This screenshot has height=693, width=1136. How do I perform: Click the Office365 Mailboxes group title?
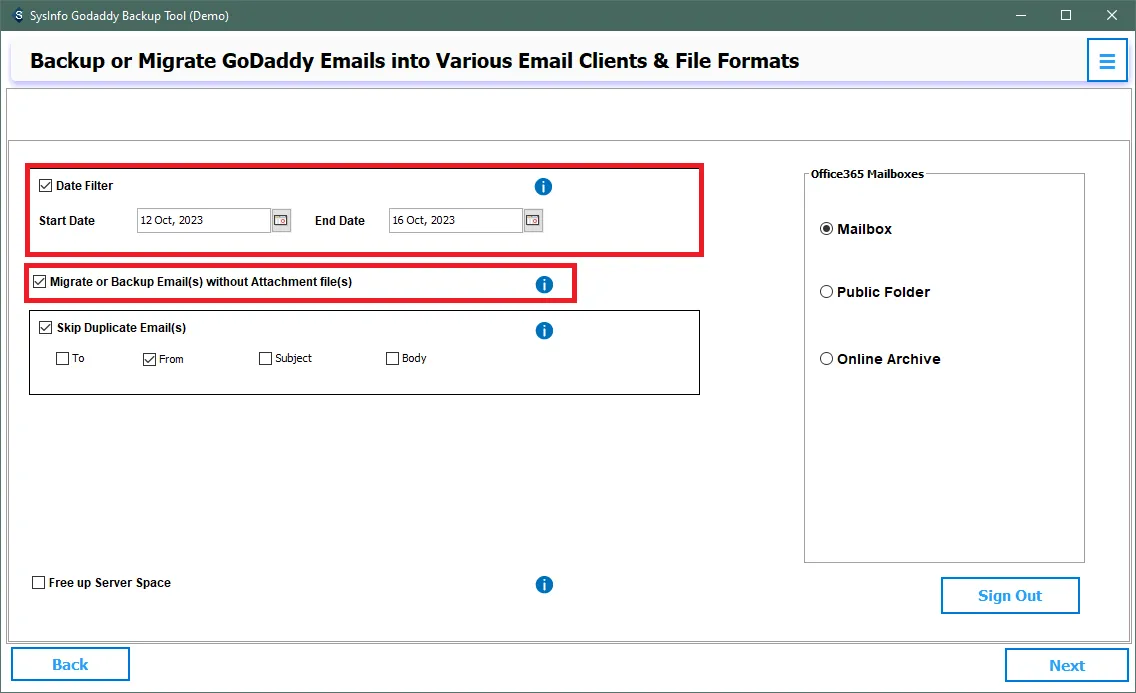[x=867, y=174]
